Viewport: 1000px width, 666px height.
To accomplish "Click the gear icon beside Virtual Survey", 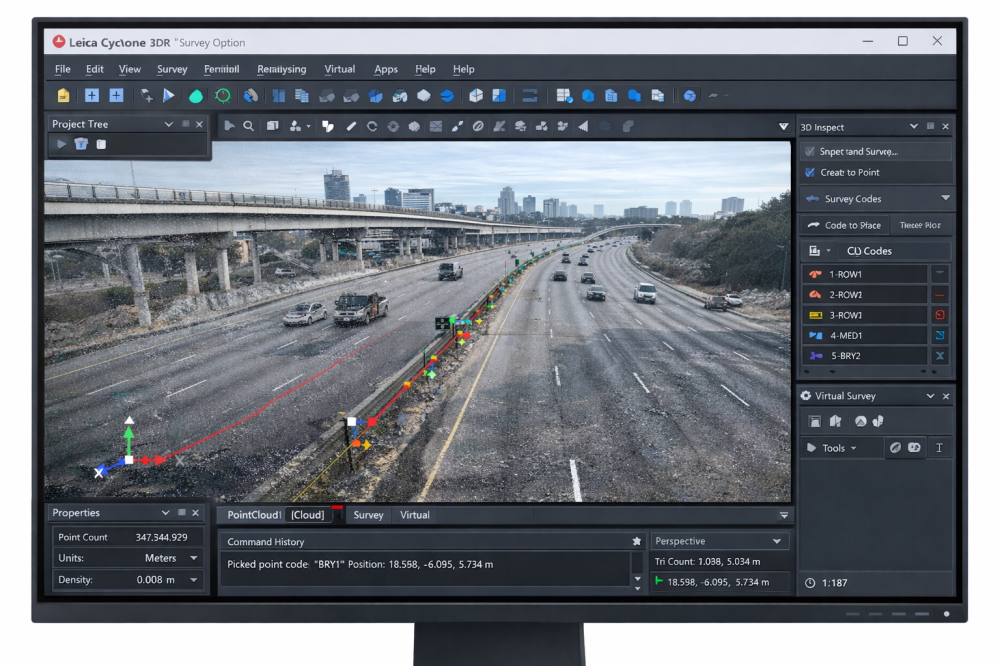I will [806, 396].
